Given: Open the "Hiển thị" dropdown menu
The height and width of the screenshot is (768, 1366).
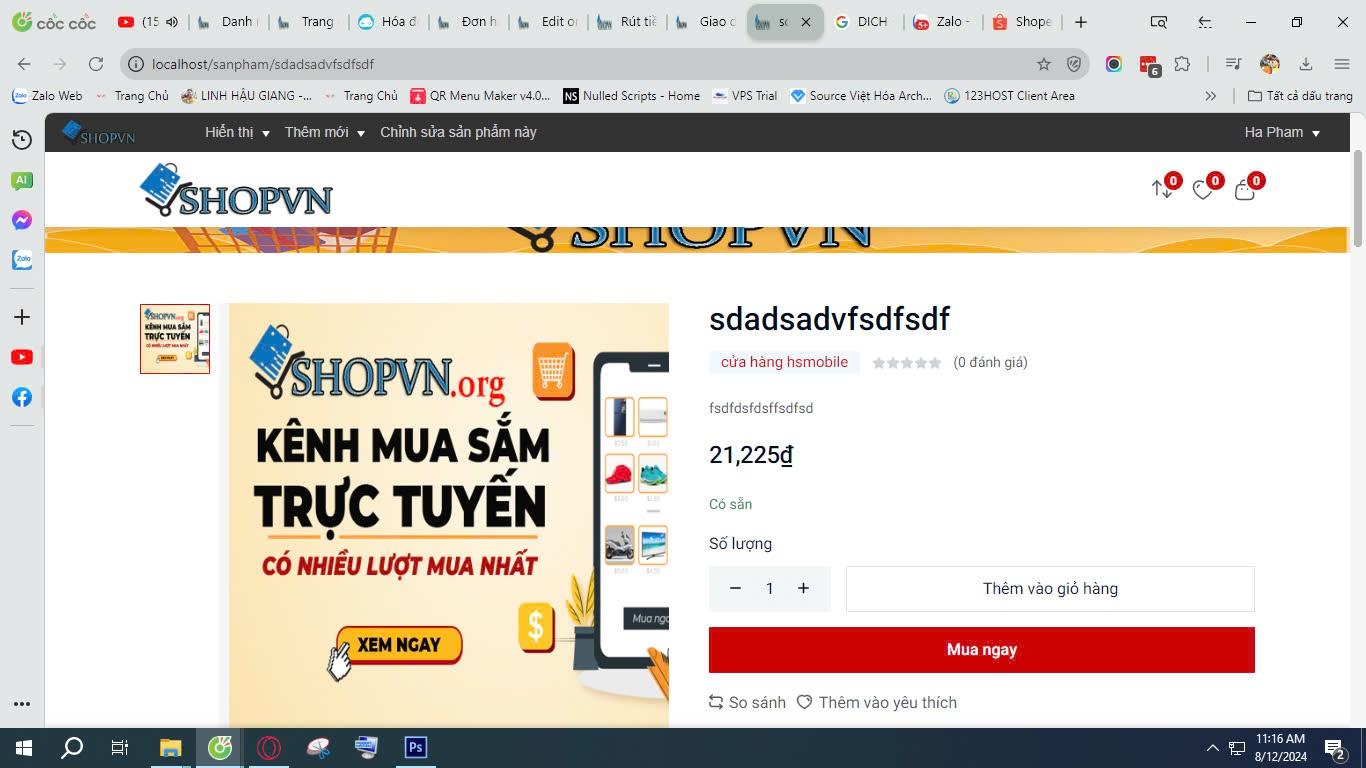Looking at the screenshot, I should click(x=236, y=131).
